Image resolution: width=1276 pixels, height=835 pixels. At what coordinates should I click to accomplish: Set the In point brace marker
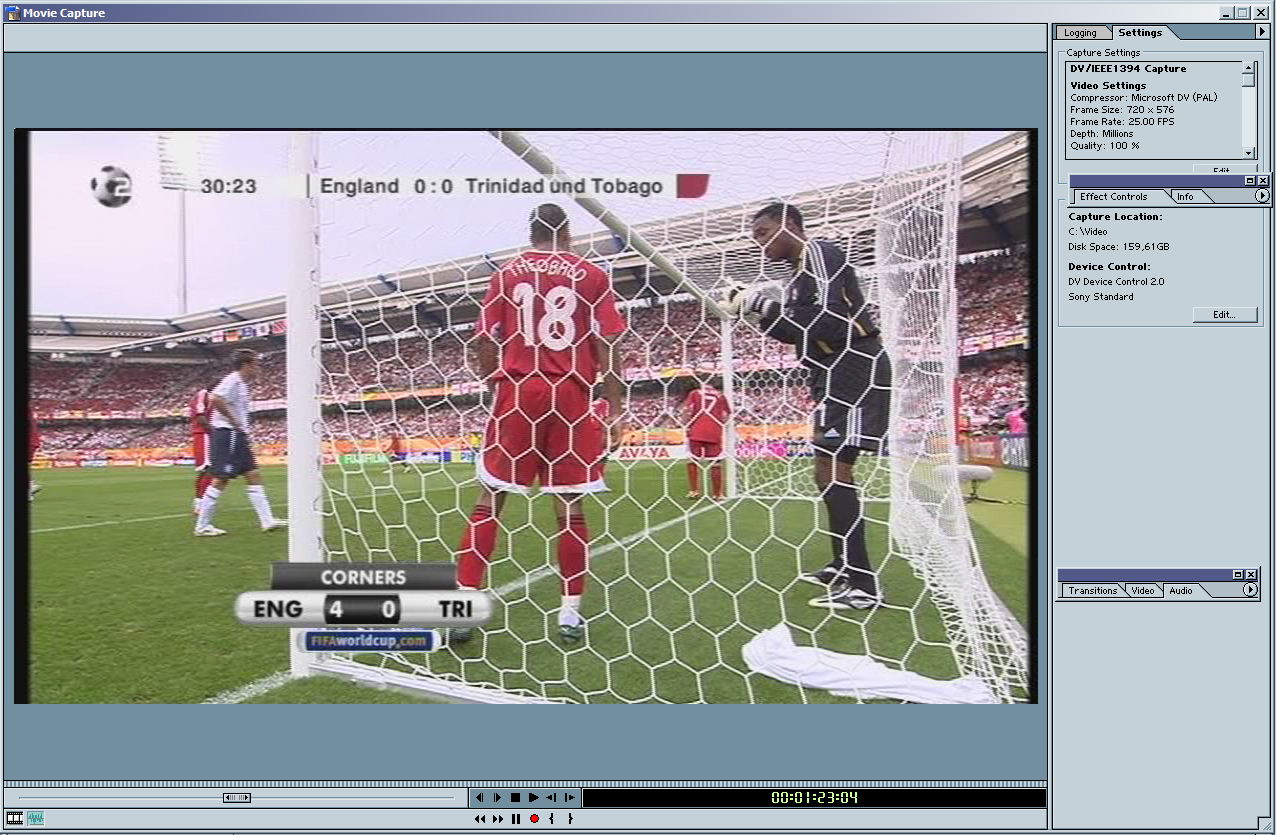tap(551, 819)
